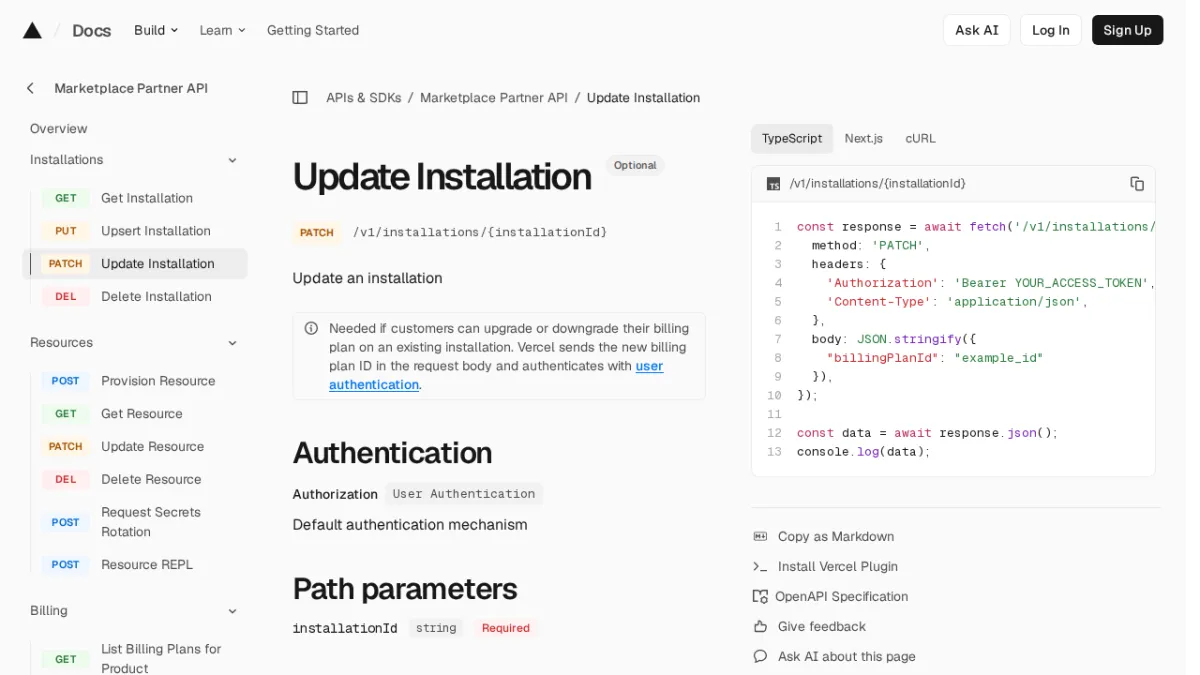The image size is (1200, 675).
Task: Click the back arrow beside Marketplace Partner API
Action: tap(30, 88)
